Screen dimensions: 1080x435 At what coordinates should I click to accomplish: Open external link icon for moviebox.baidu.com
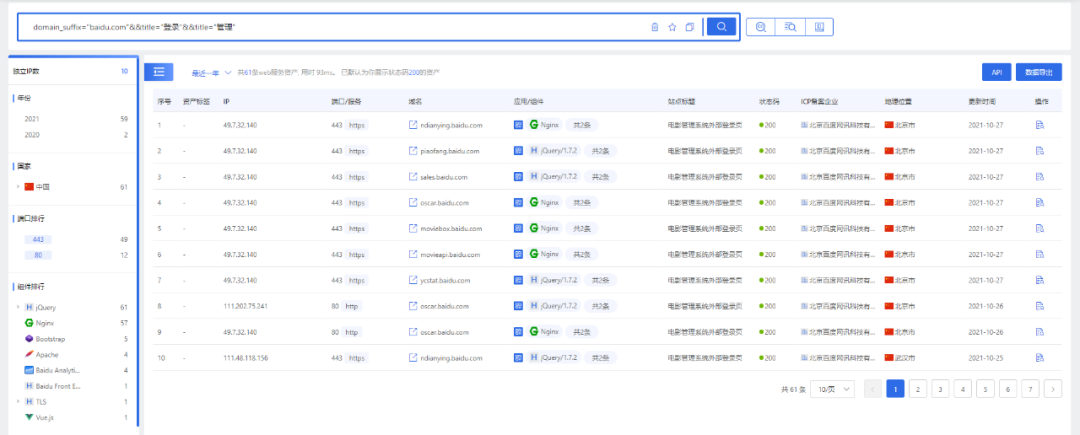413,228
